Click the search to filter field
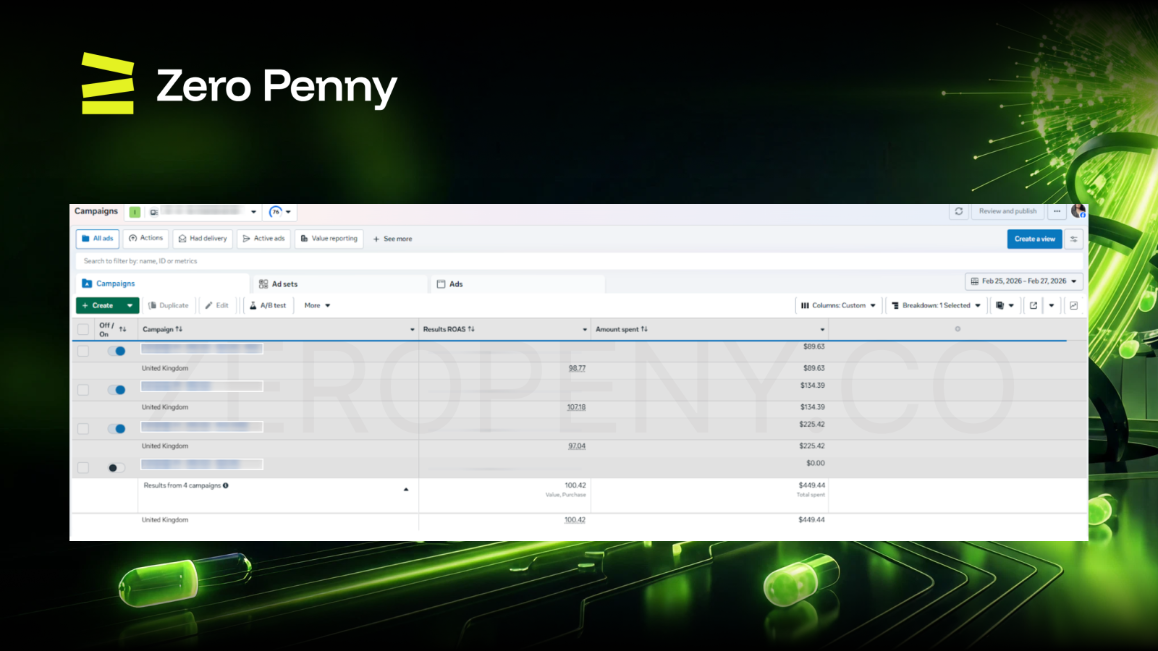This screenshot has width=1158, height=651. pyautogui.click(x=579, y=261)
